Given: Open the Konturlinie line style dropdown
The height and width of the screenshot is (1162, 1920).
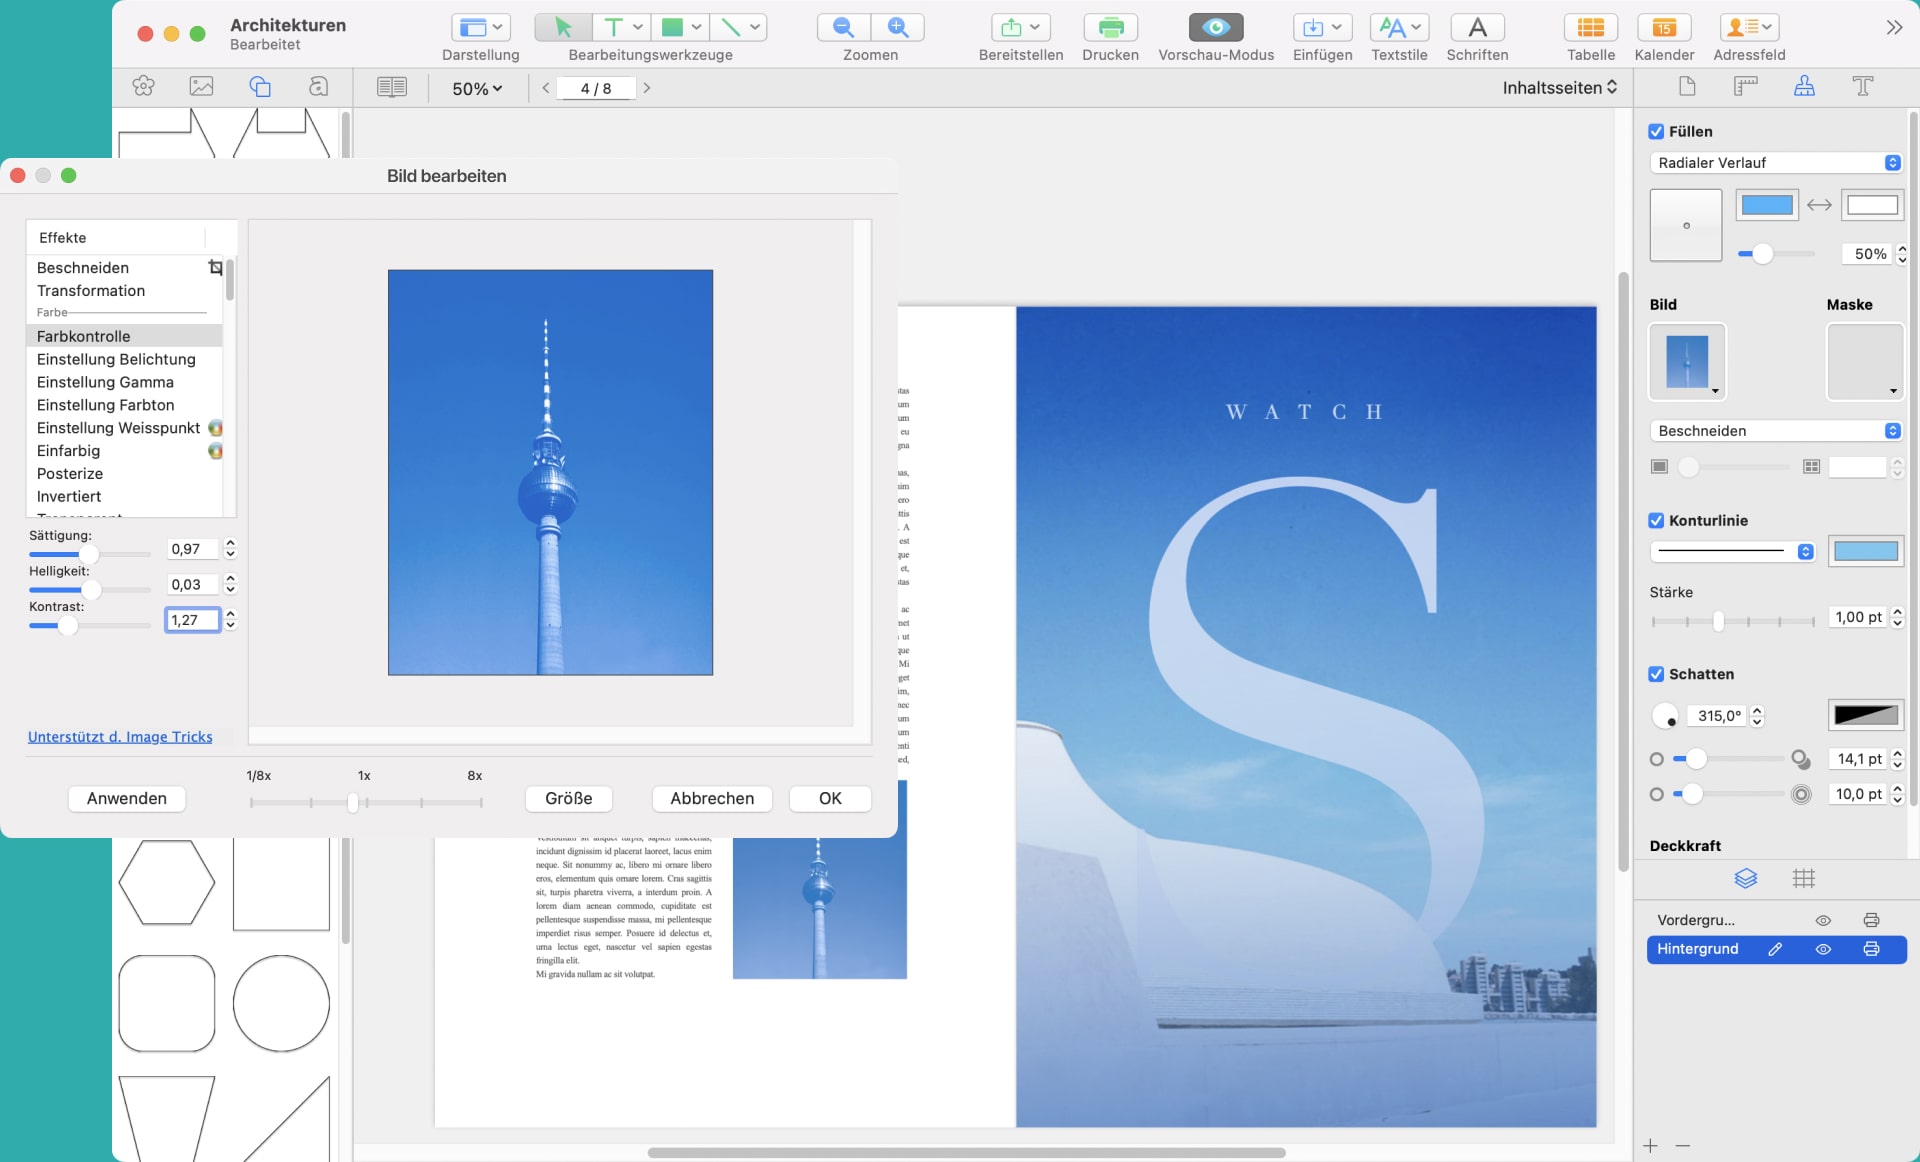Looking at the screenshot, I should (1732, 551).
